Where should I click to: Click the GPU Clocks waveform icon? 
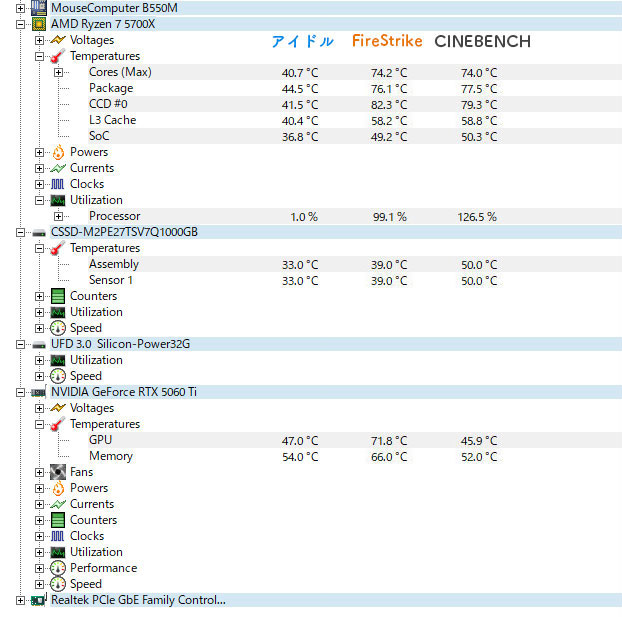pos(58,536)
